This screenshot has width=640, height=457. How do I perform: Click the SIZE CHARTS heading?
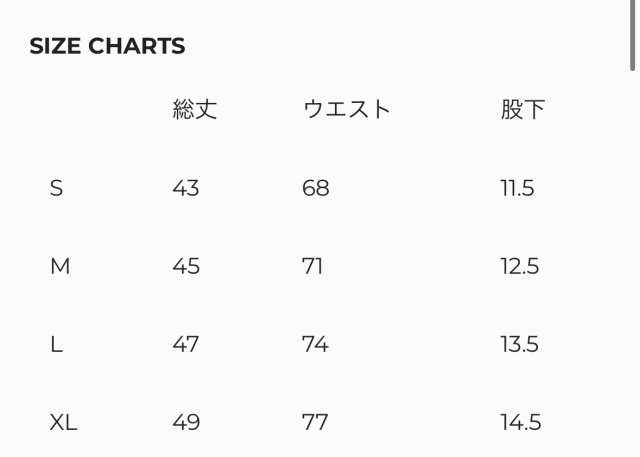(x=107, y=46)
